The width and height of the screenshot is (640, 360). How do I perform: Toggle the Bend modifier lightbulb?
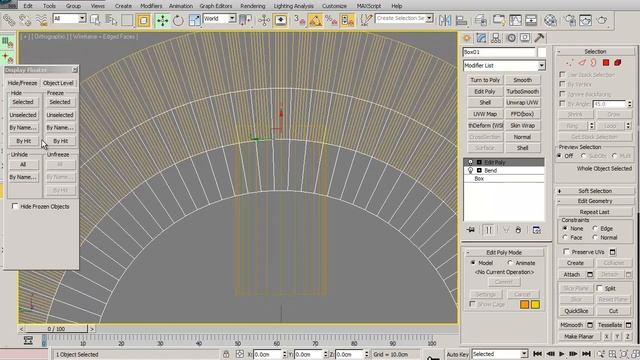pyautogui.click(x=470, y=170)
